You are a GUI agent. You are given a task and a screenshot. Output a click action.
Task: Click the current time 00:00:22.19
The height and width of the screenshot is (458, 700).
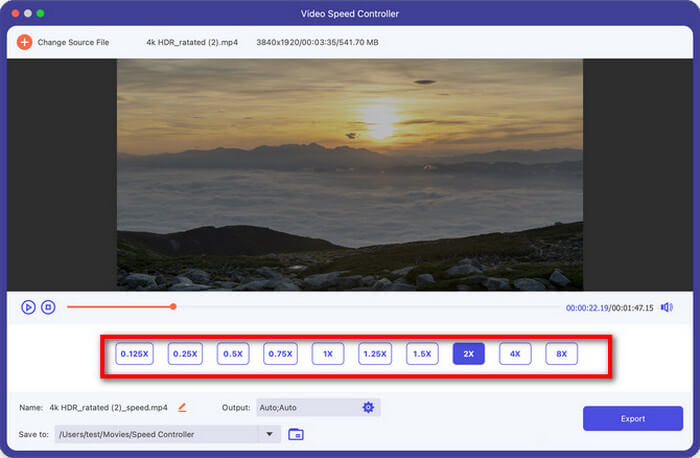[587, 308]
